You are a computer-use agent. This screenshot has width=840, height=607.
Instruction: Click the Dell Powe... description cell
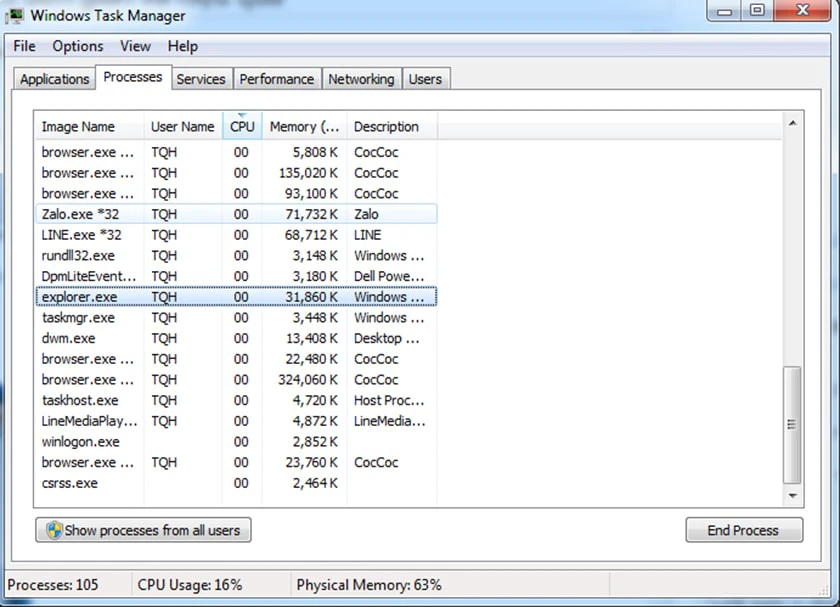389,276
